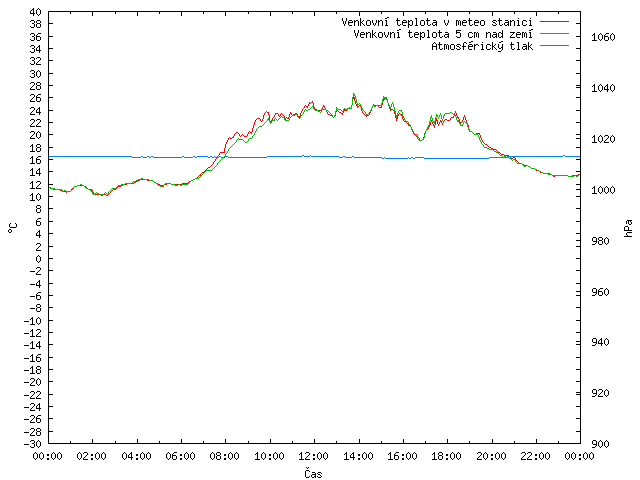The image size is (640, 480).
Task: Click the '°C' left axis title
Action: (13, 228)
